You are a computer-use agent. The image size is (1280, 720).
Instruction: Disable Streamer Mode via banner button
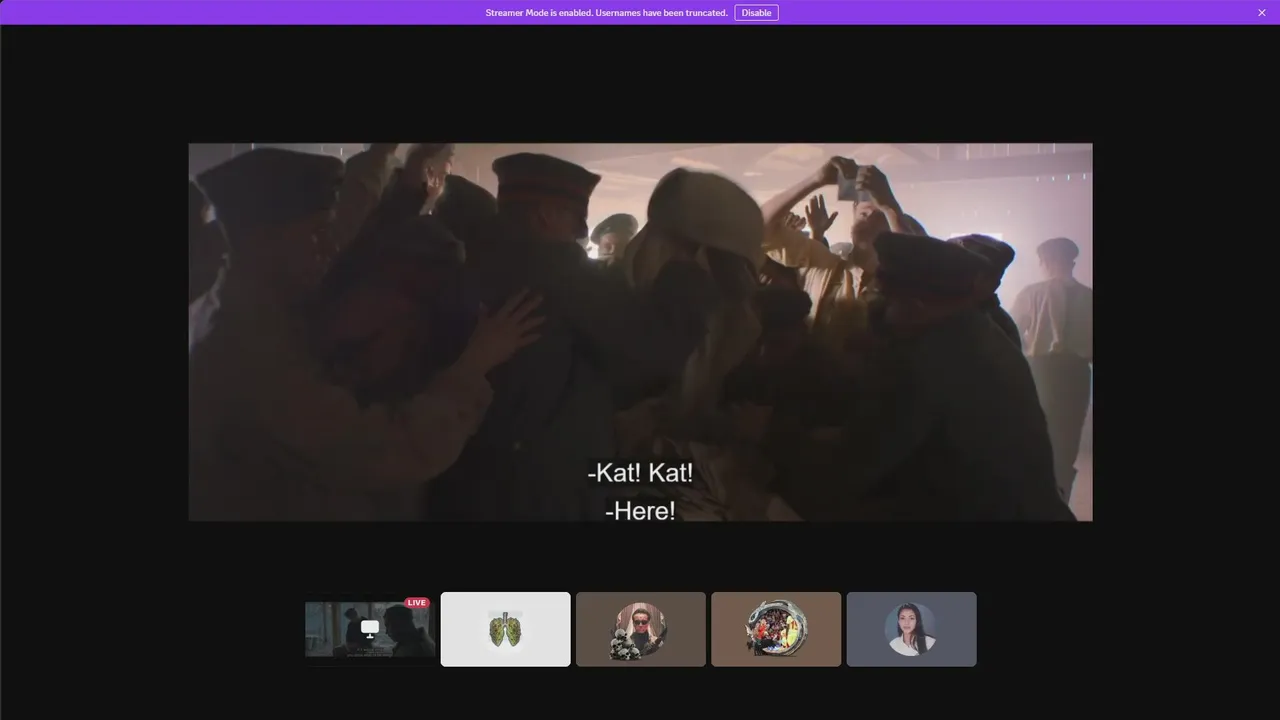(756, 13)
